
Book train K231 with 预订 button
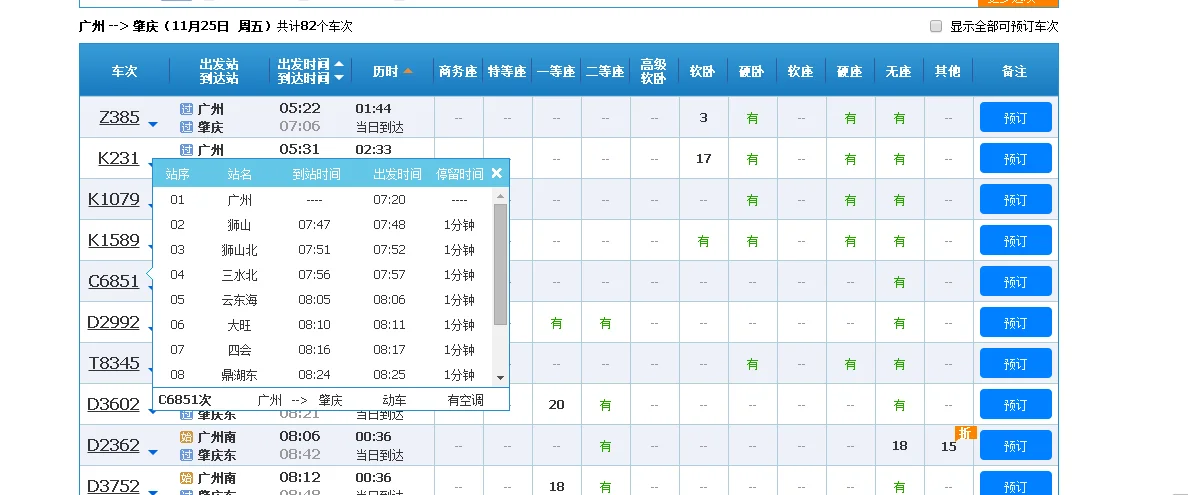tap(1015, 158)
